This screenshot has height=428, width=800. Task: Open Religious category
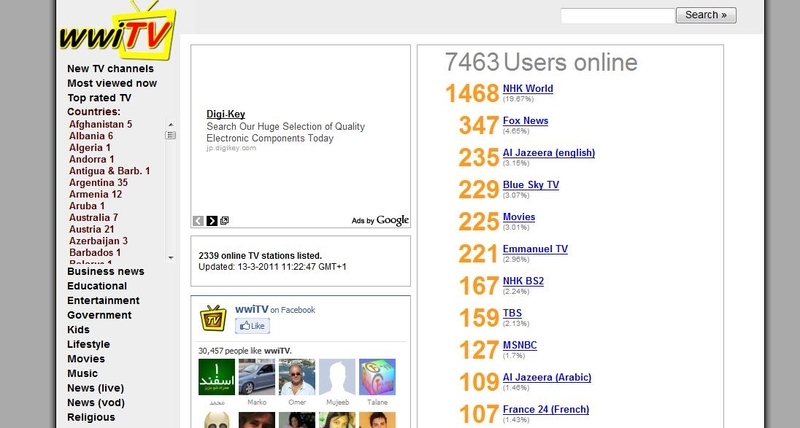coord(91,417)
